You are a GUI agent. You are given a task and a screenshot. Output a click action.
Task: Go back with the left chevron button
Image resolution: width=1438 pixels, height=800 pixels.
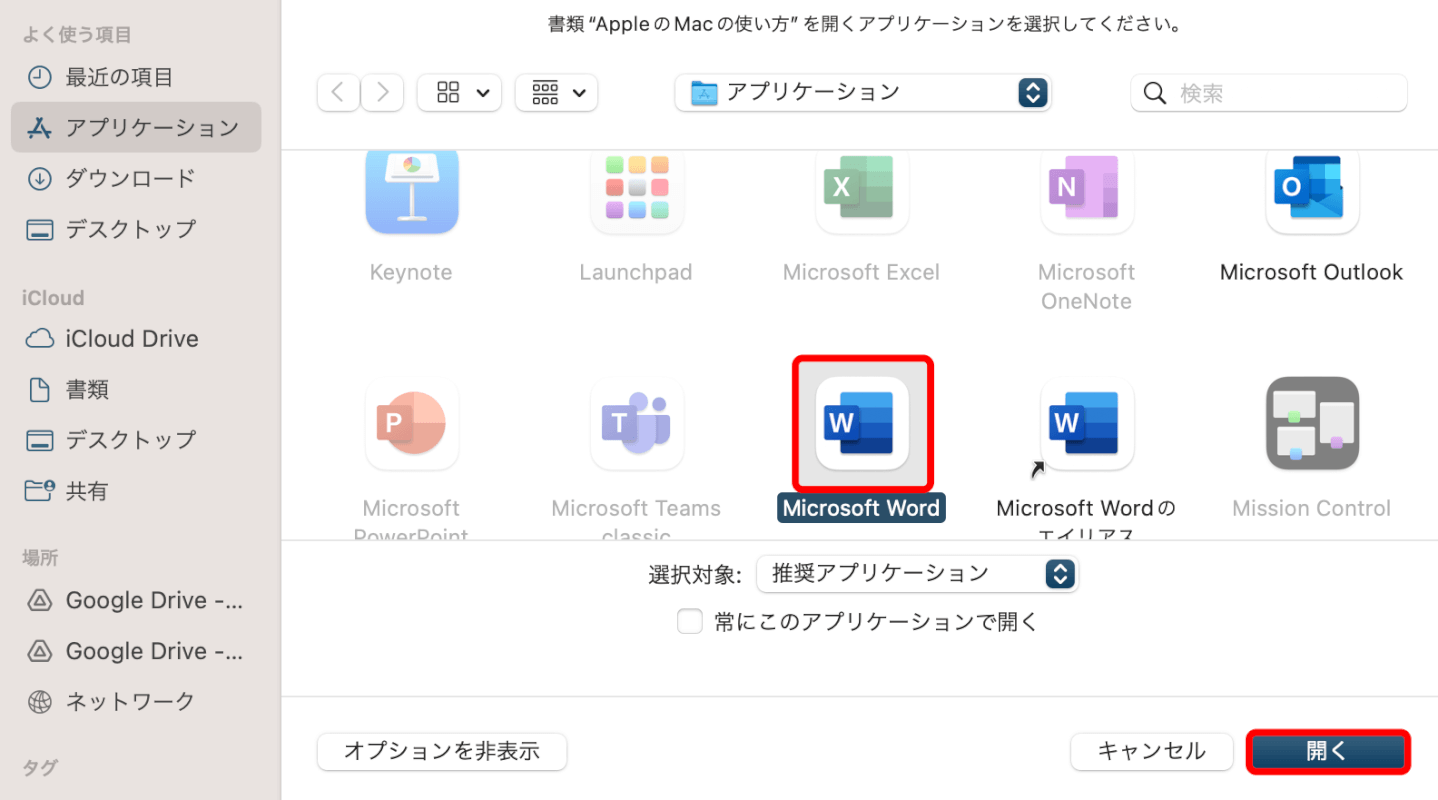pos(338,93)
